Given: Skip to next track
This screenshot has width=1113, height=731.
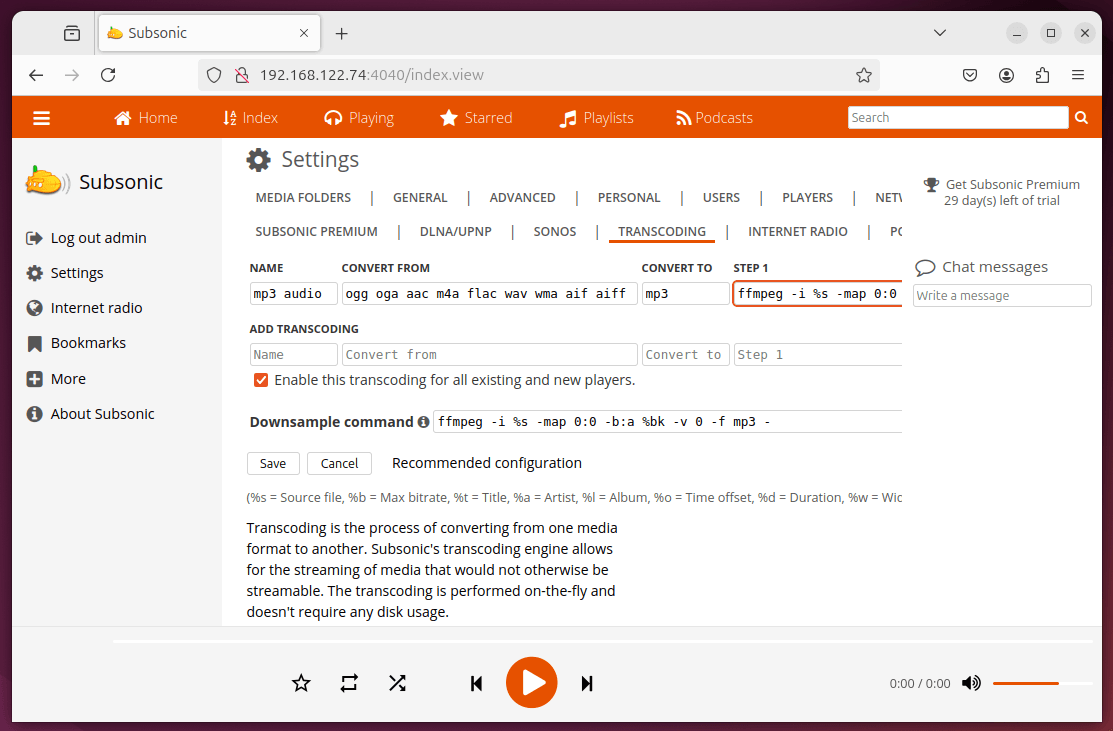Looking at the screenshot, I should click(x=586, y=683).
